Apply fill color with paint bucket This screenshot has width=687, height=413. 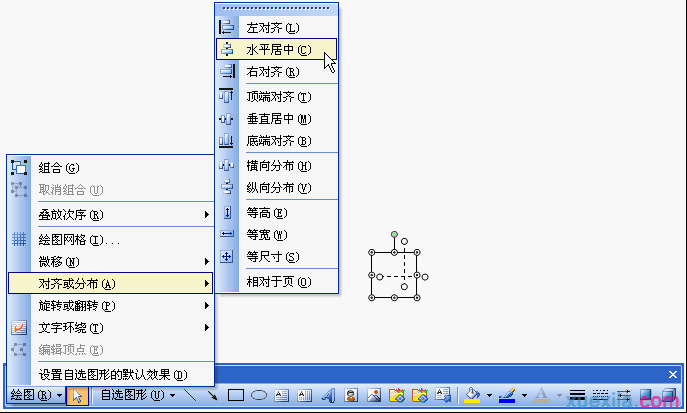click(x=472, y=395)
